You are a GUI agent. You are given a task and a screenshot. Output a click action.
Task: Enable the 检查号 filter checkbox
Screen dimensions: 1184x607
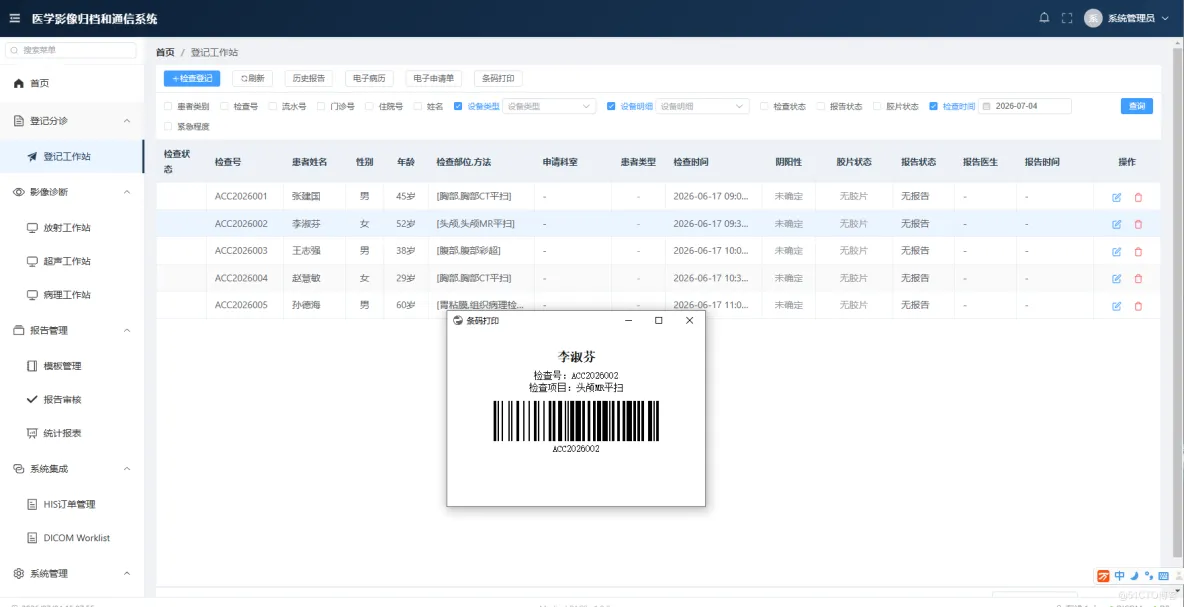pyautogui.click(x=224, y=106)
